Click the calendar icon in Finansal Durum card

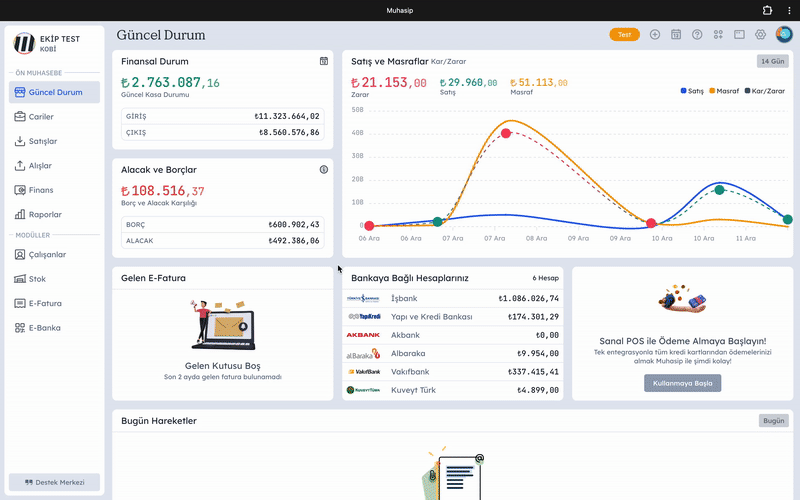(324, 61)
